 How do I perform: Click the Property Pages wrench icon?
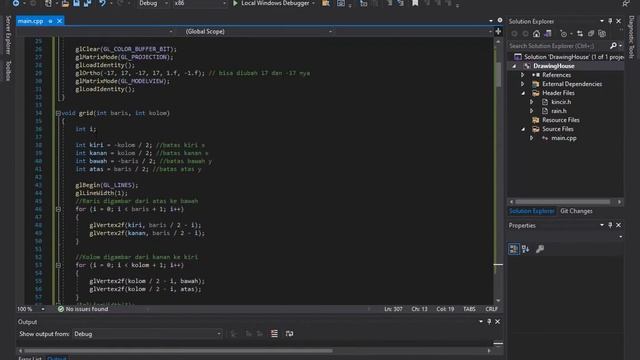(540, 249)
